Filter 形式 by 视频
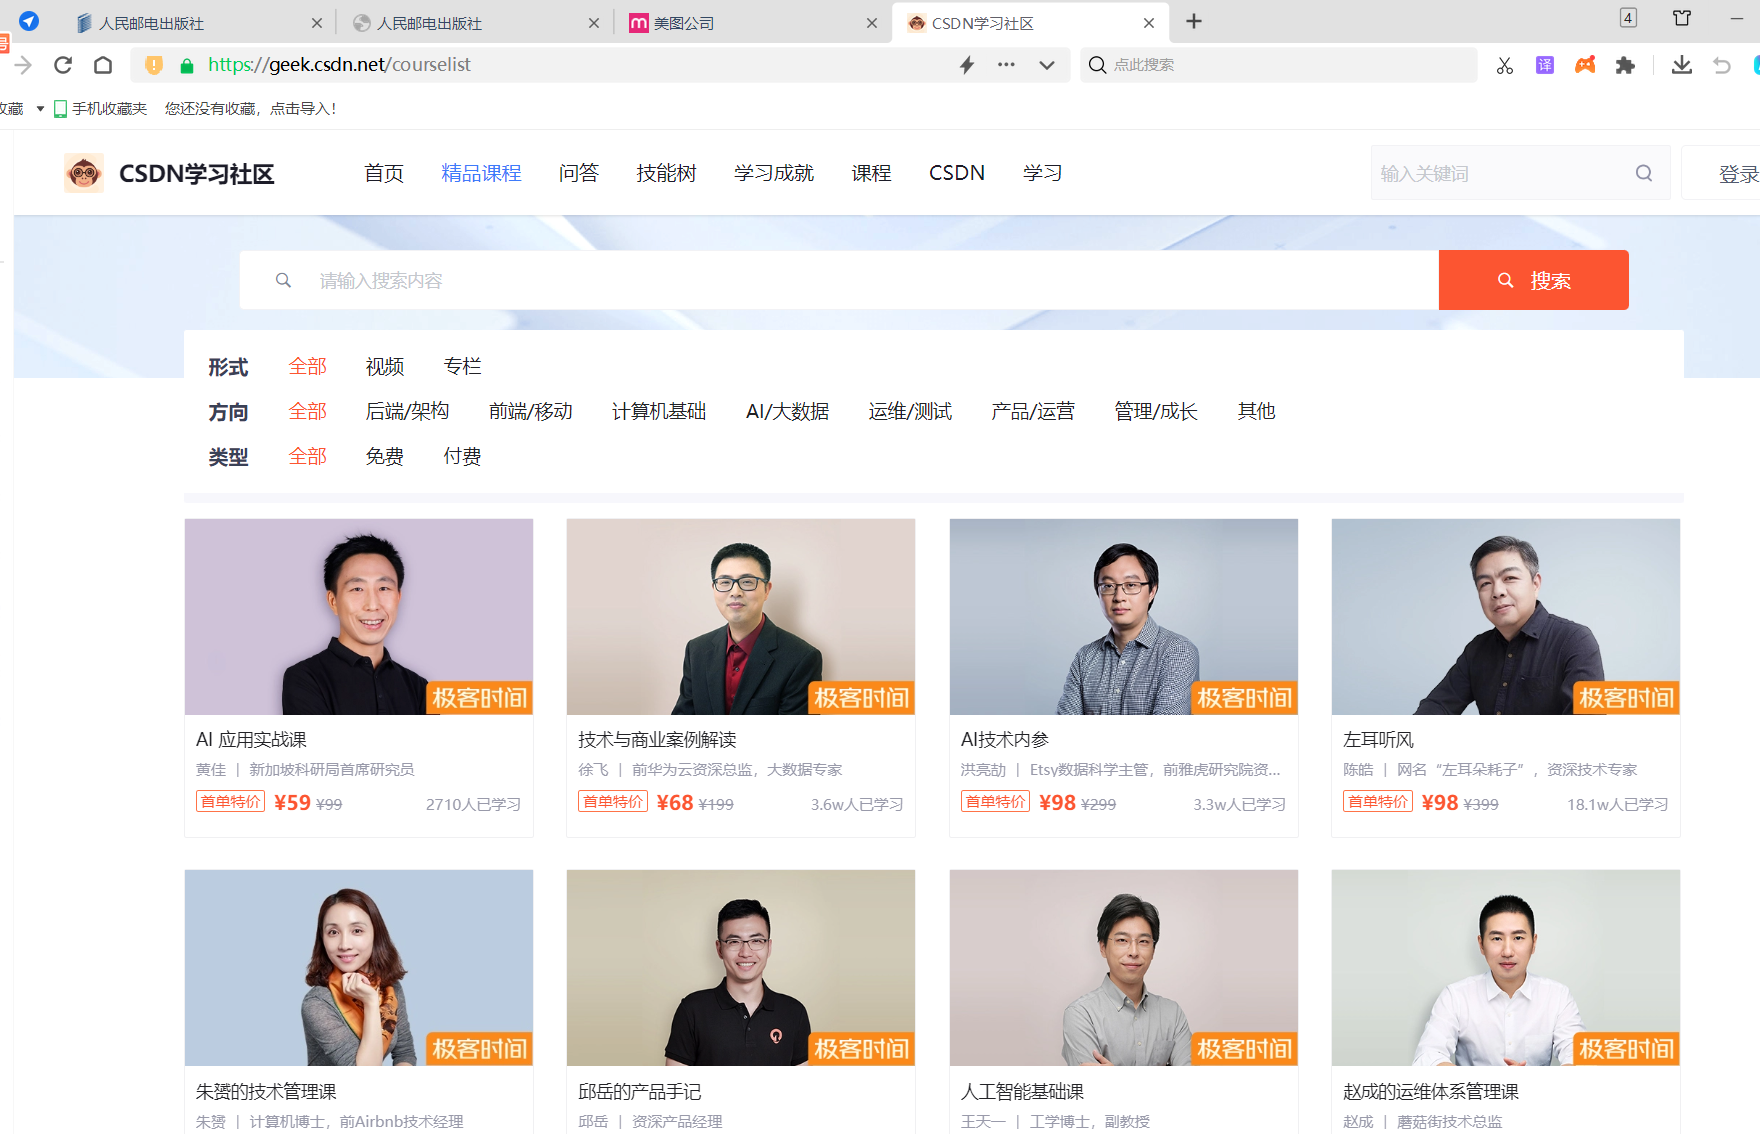Image resolution: width=1760 pixels, height=1134 pixels. point(385,367)
